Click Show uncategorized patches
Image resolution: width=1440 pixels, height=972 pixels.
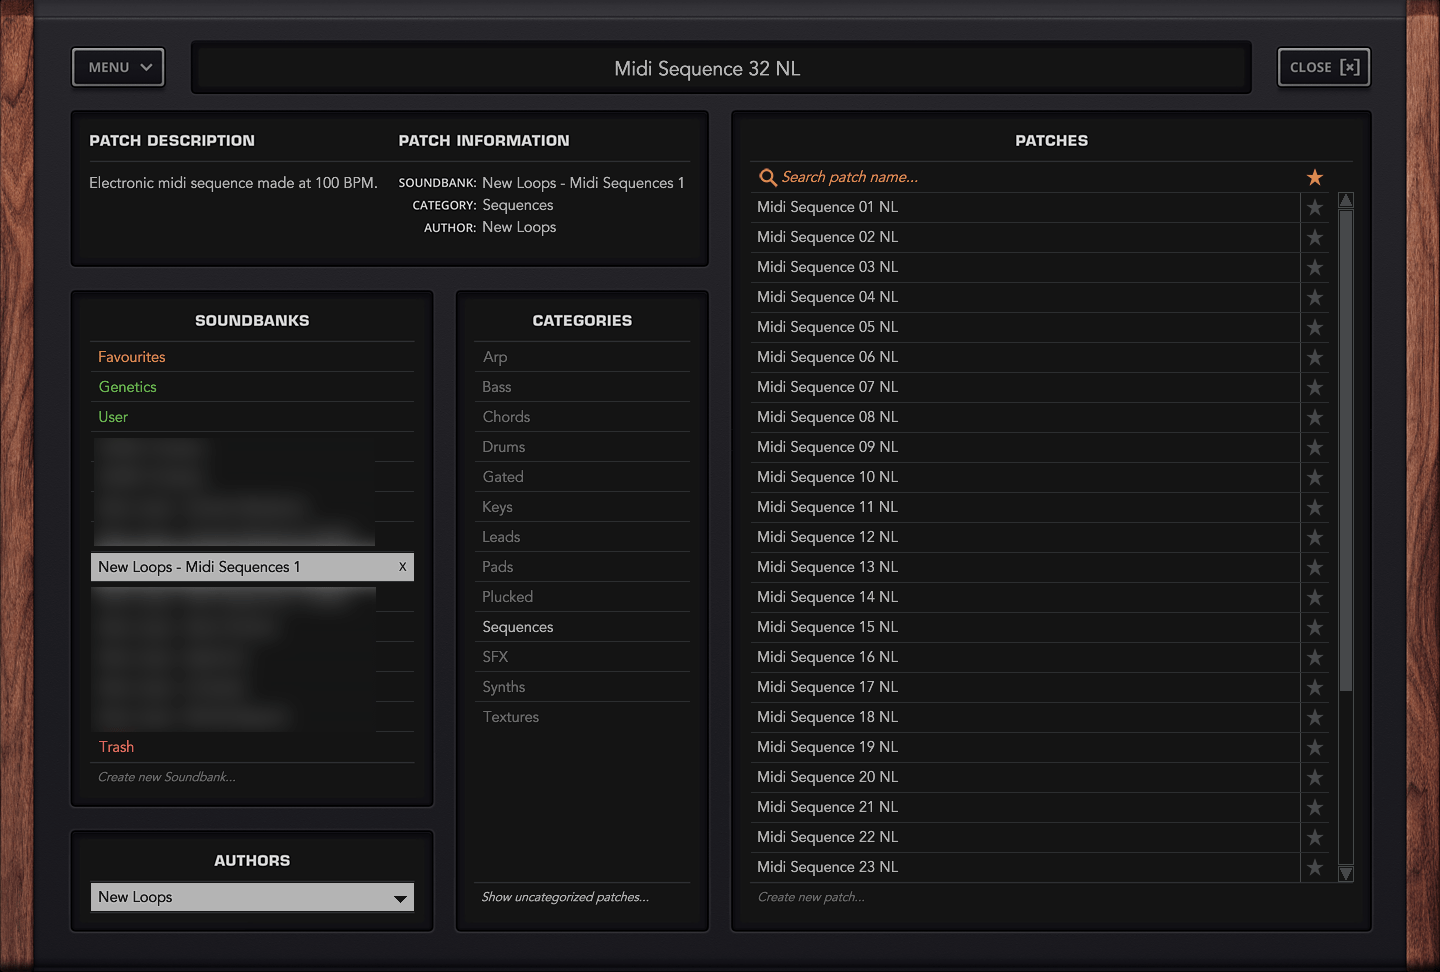click(x=566, y=897)
